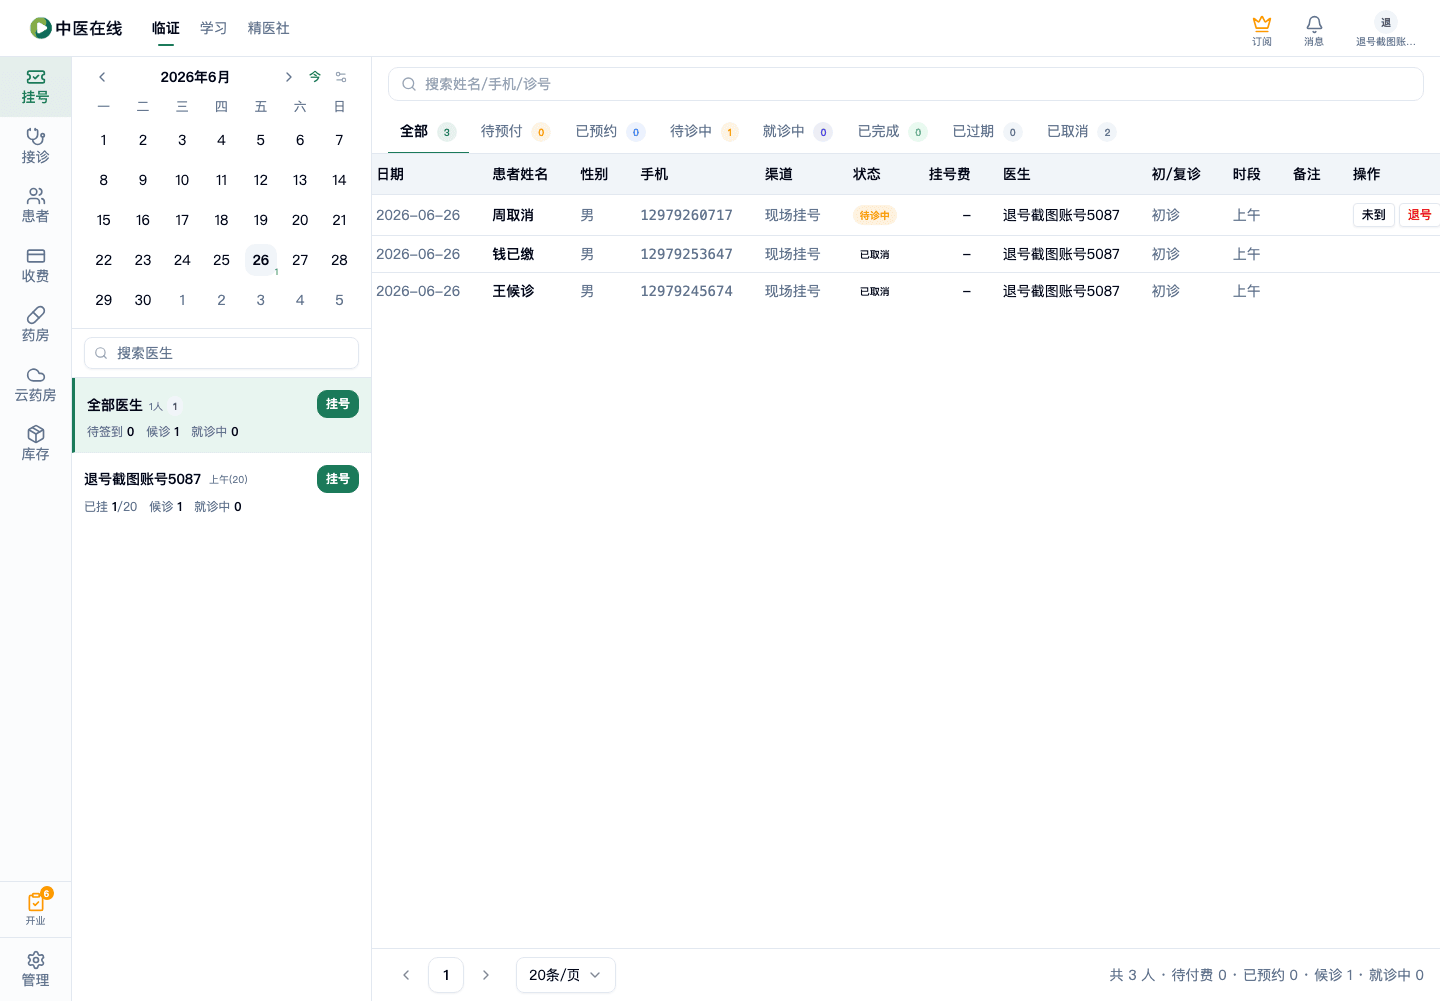Focus the 搜索医生 search field

click(x=222, y=353)
